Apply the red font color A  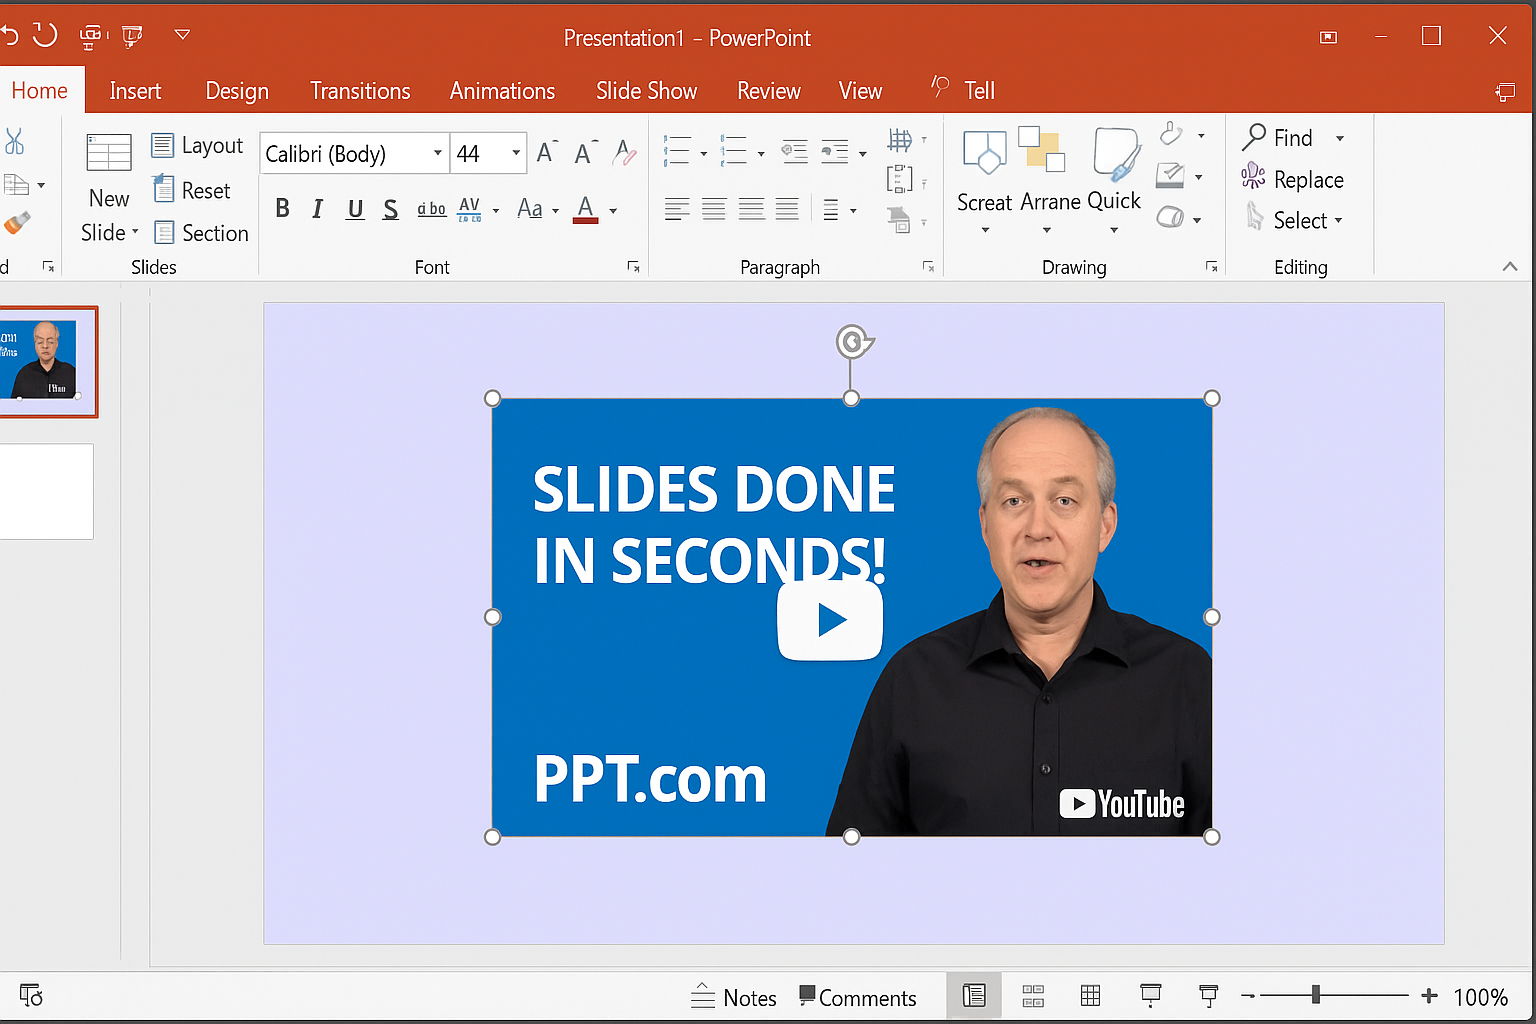point(586,209)
